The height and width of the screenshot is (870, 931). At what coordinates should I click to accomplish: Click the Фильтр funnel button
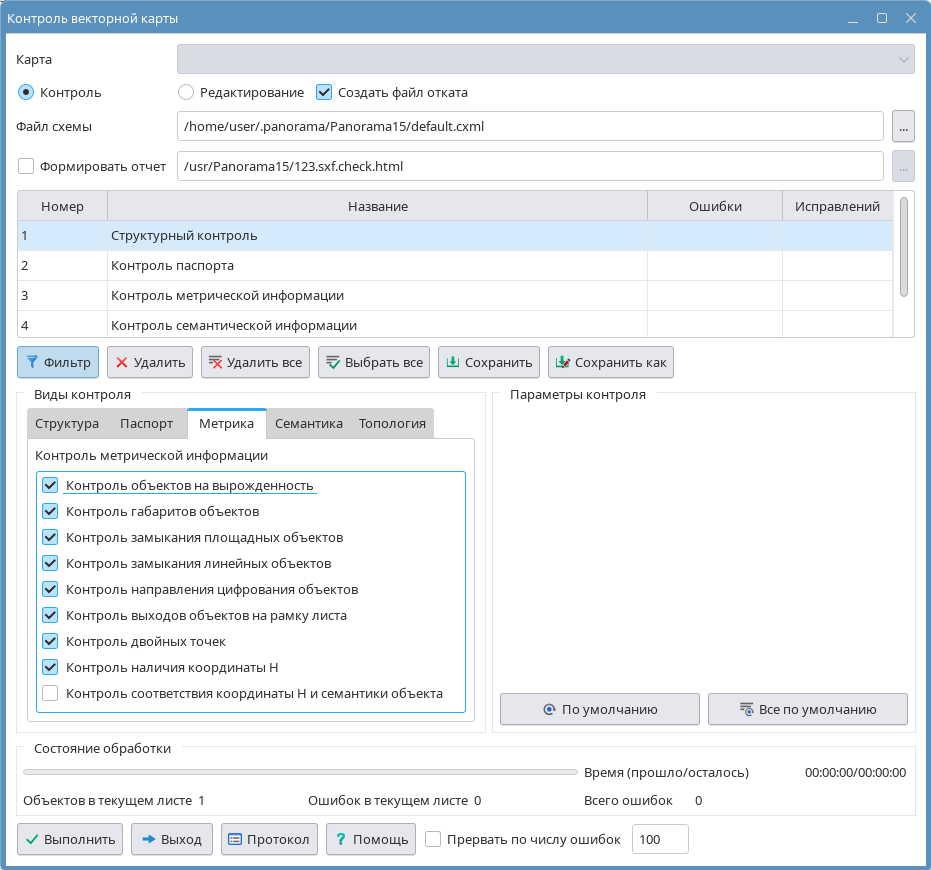click(58, 362)
